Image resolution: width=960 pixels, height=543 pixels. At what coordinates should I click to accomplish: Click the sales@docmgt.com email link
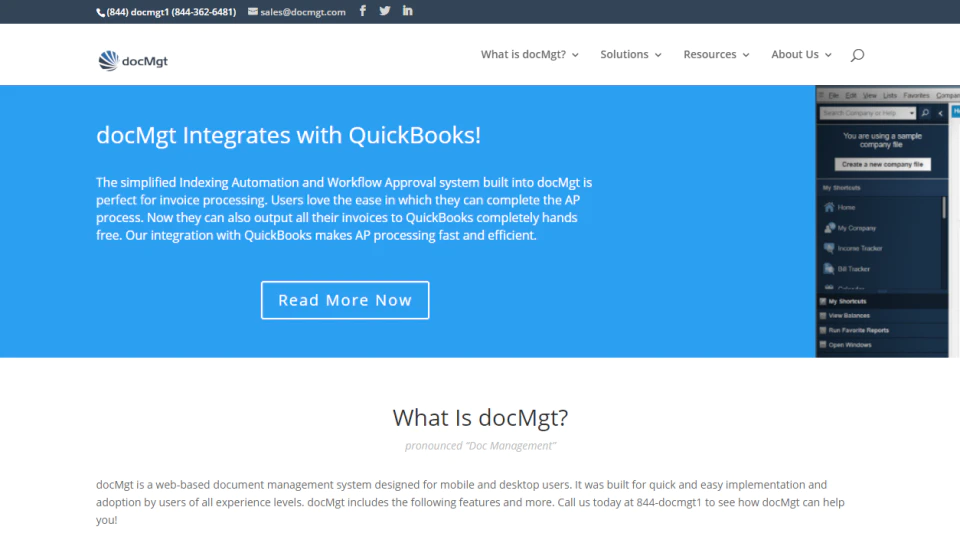tap(302, 12)
